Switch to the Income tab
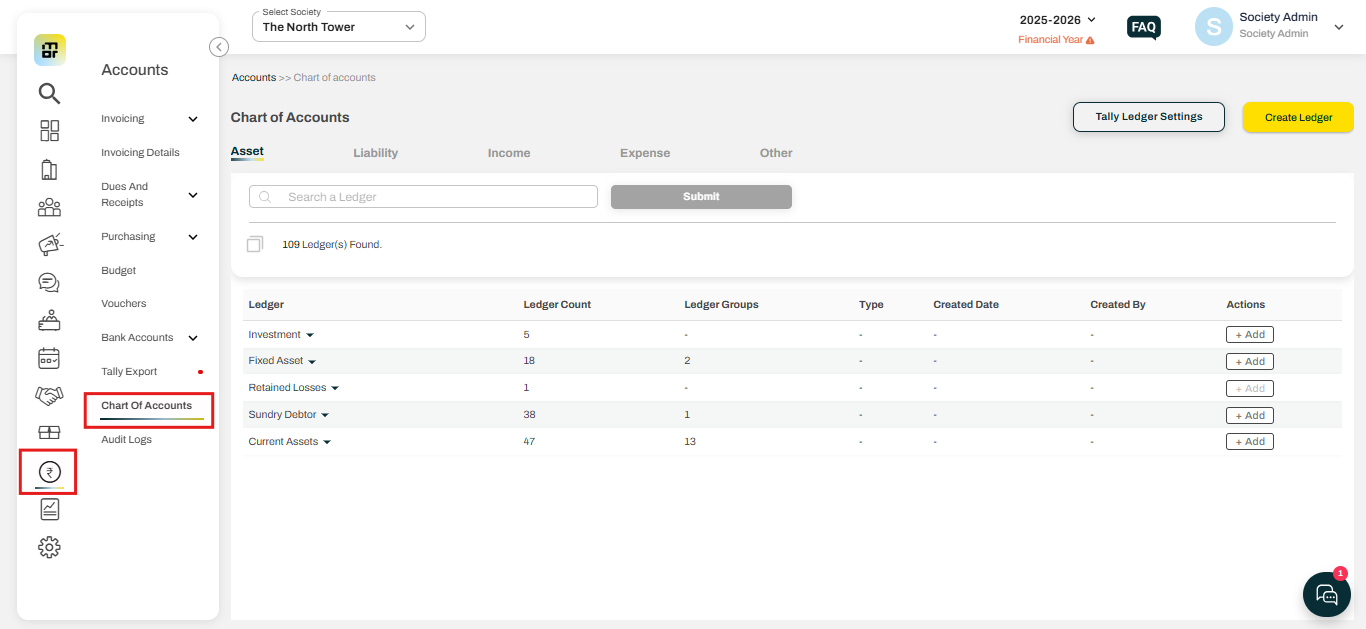Image resolution: width=1366 pixels, height=629 pixels. pos(509,153)
